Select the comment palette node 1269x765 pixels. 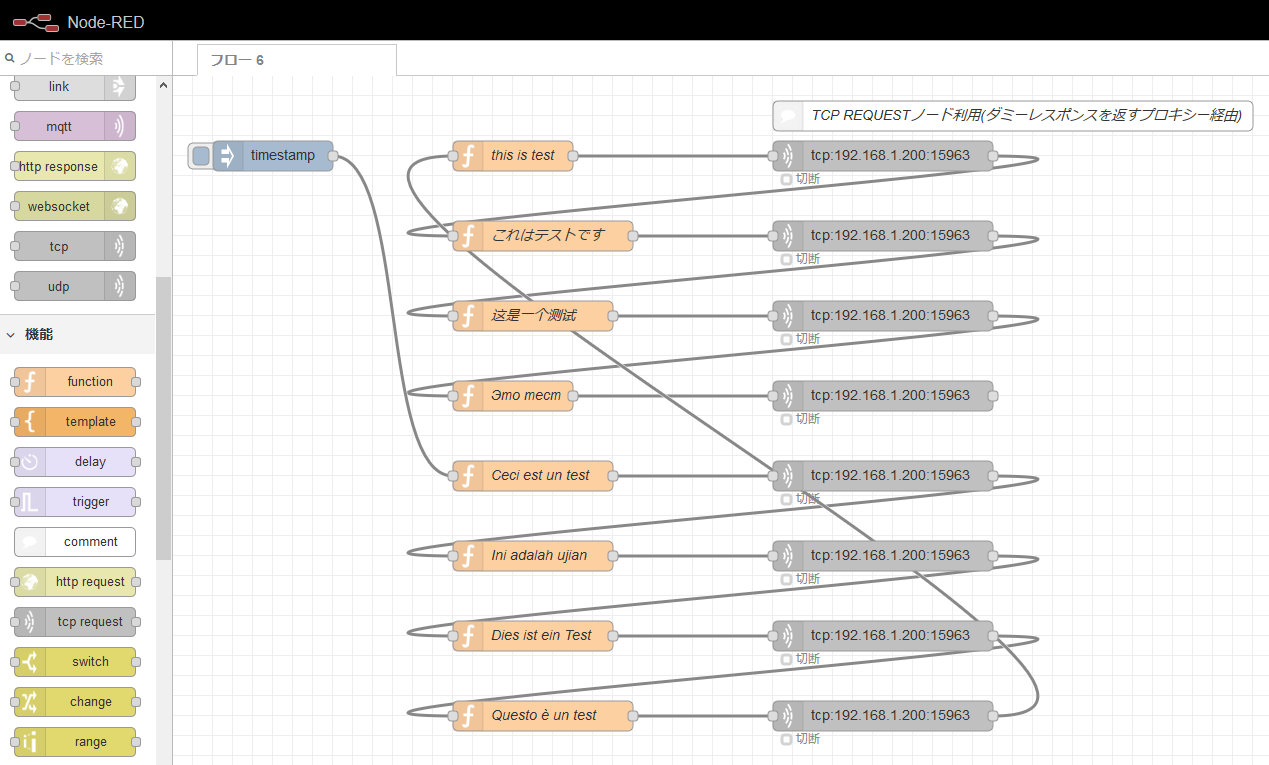tap(75, 542)
